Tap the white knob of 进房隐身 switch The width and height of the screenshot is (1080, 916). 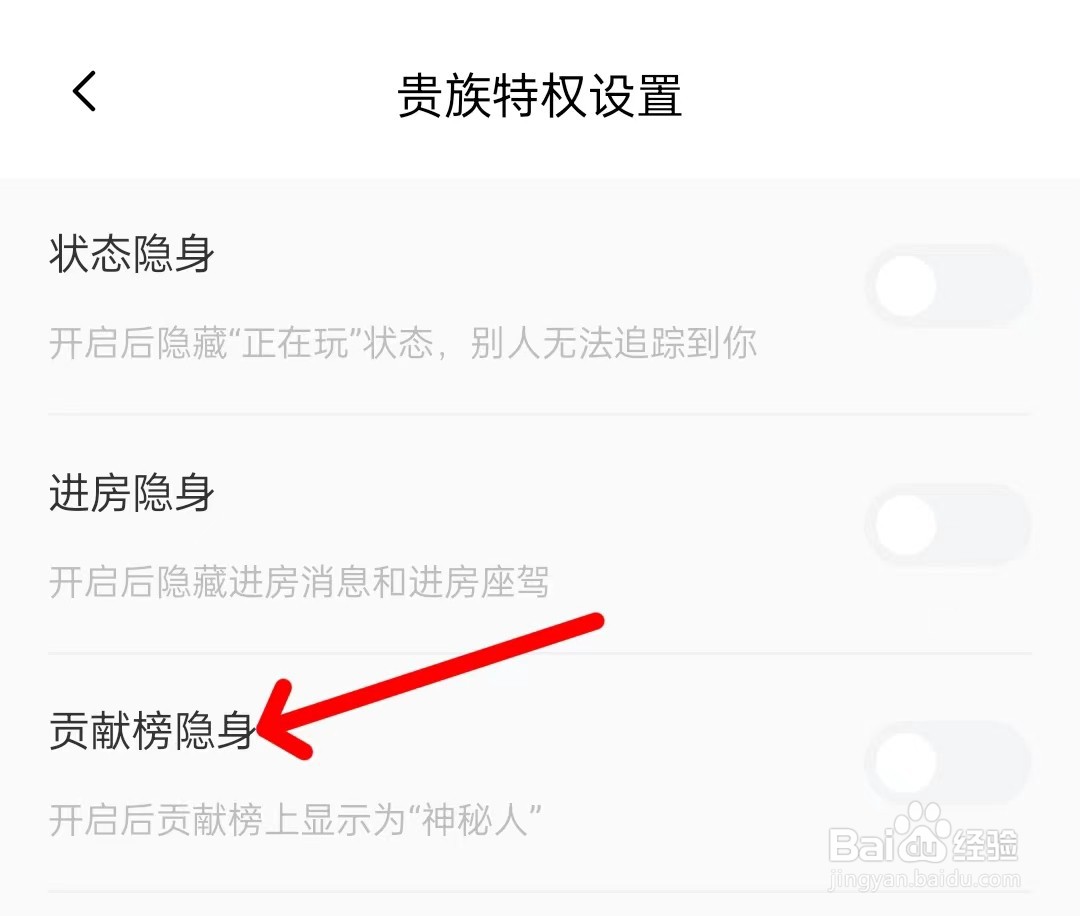point(906,525)
